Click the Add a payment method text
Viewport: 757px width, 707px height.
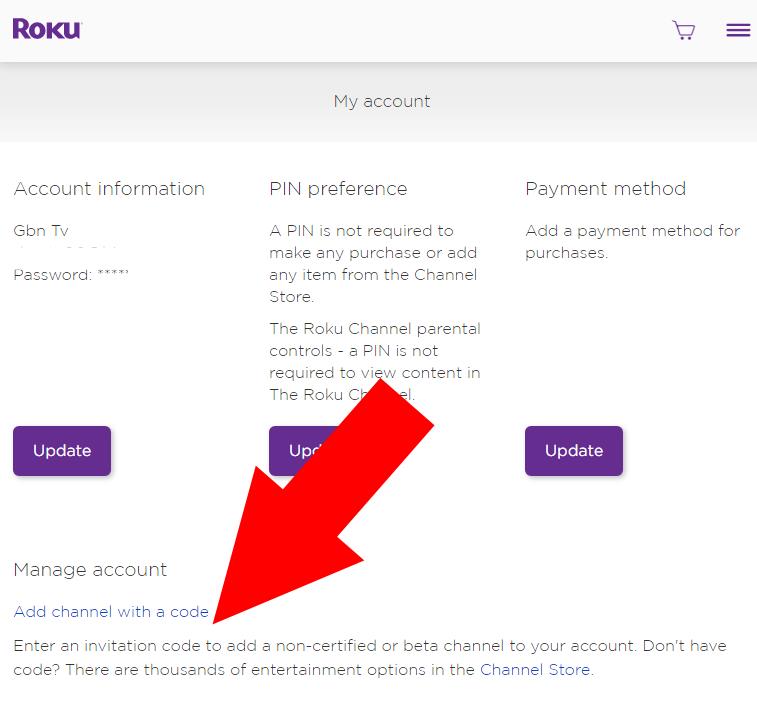point(632,241)
